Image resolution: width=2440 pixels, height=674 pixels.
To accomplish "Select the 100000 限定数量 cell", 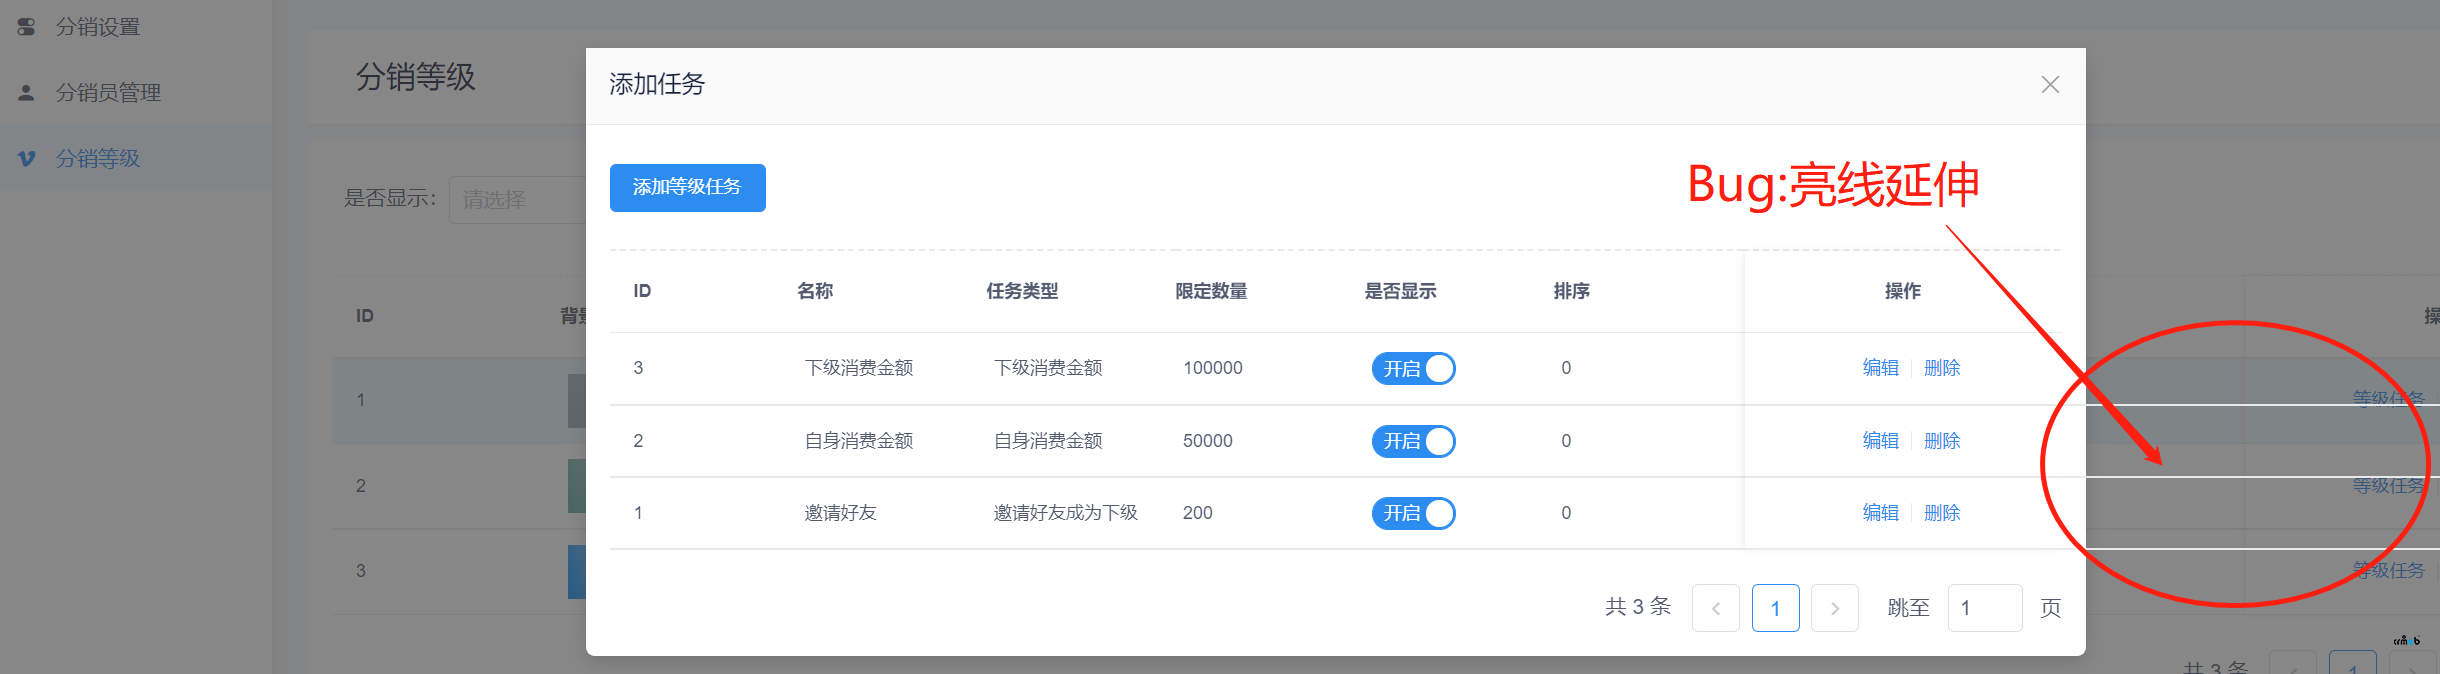I will click(1213, 368).
